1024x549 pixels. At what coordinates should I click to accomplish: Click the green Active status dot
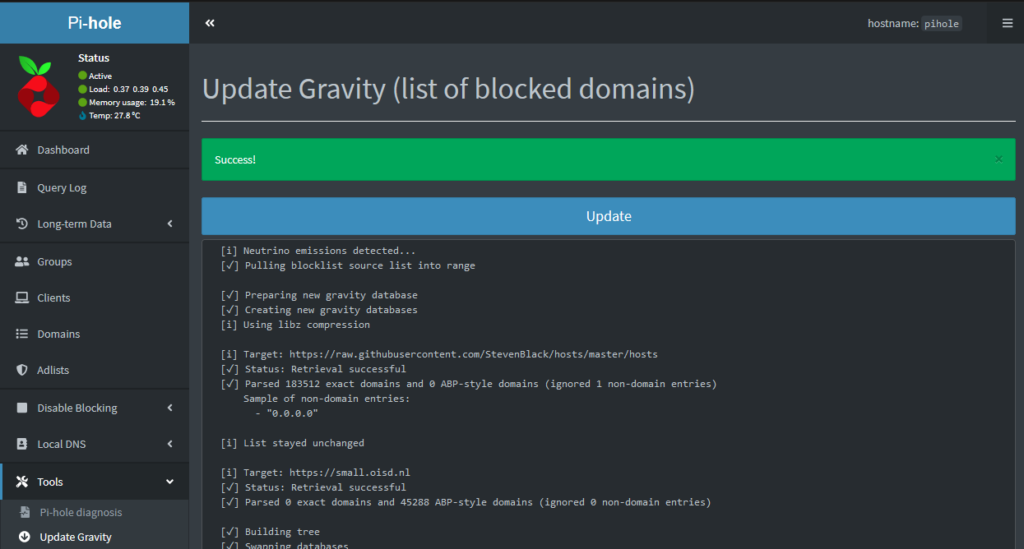[82, 76]
